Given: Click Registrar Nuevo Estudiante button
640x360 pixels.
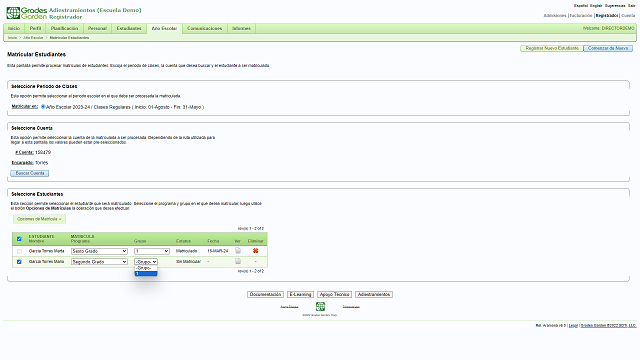Looking at the screenshot, I should pyautogui.click(x=552, y=48).
